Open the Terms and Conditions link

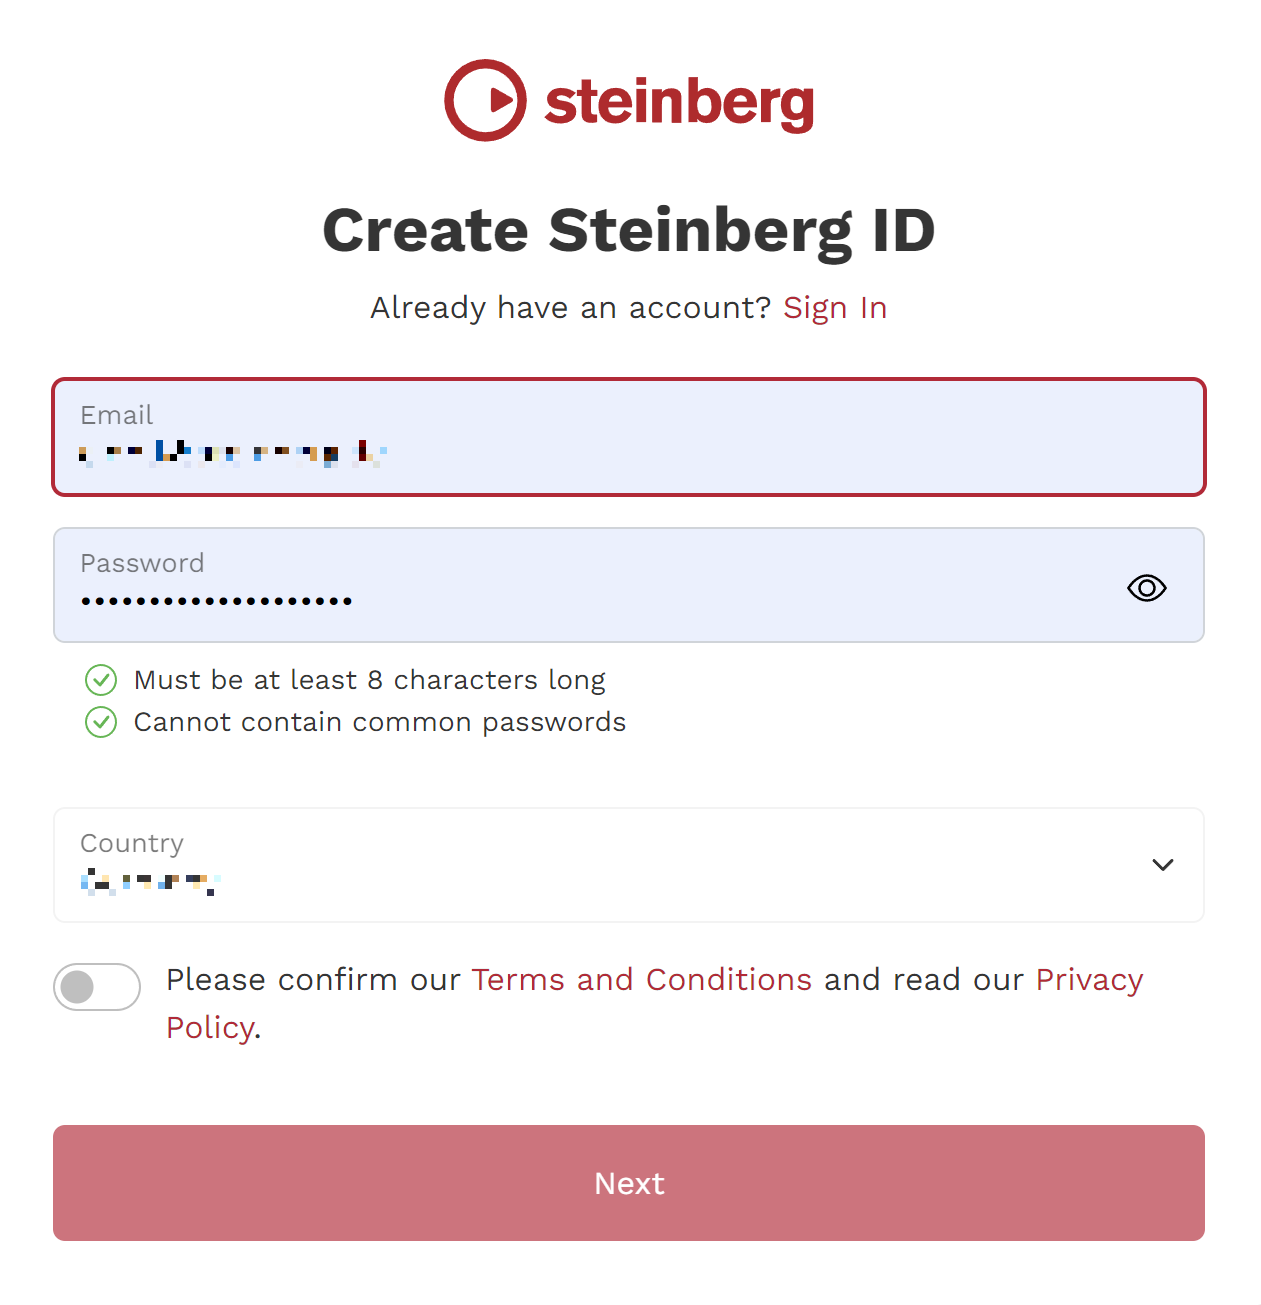[642, 980]
